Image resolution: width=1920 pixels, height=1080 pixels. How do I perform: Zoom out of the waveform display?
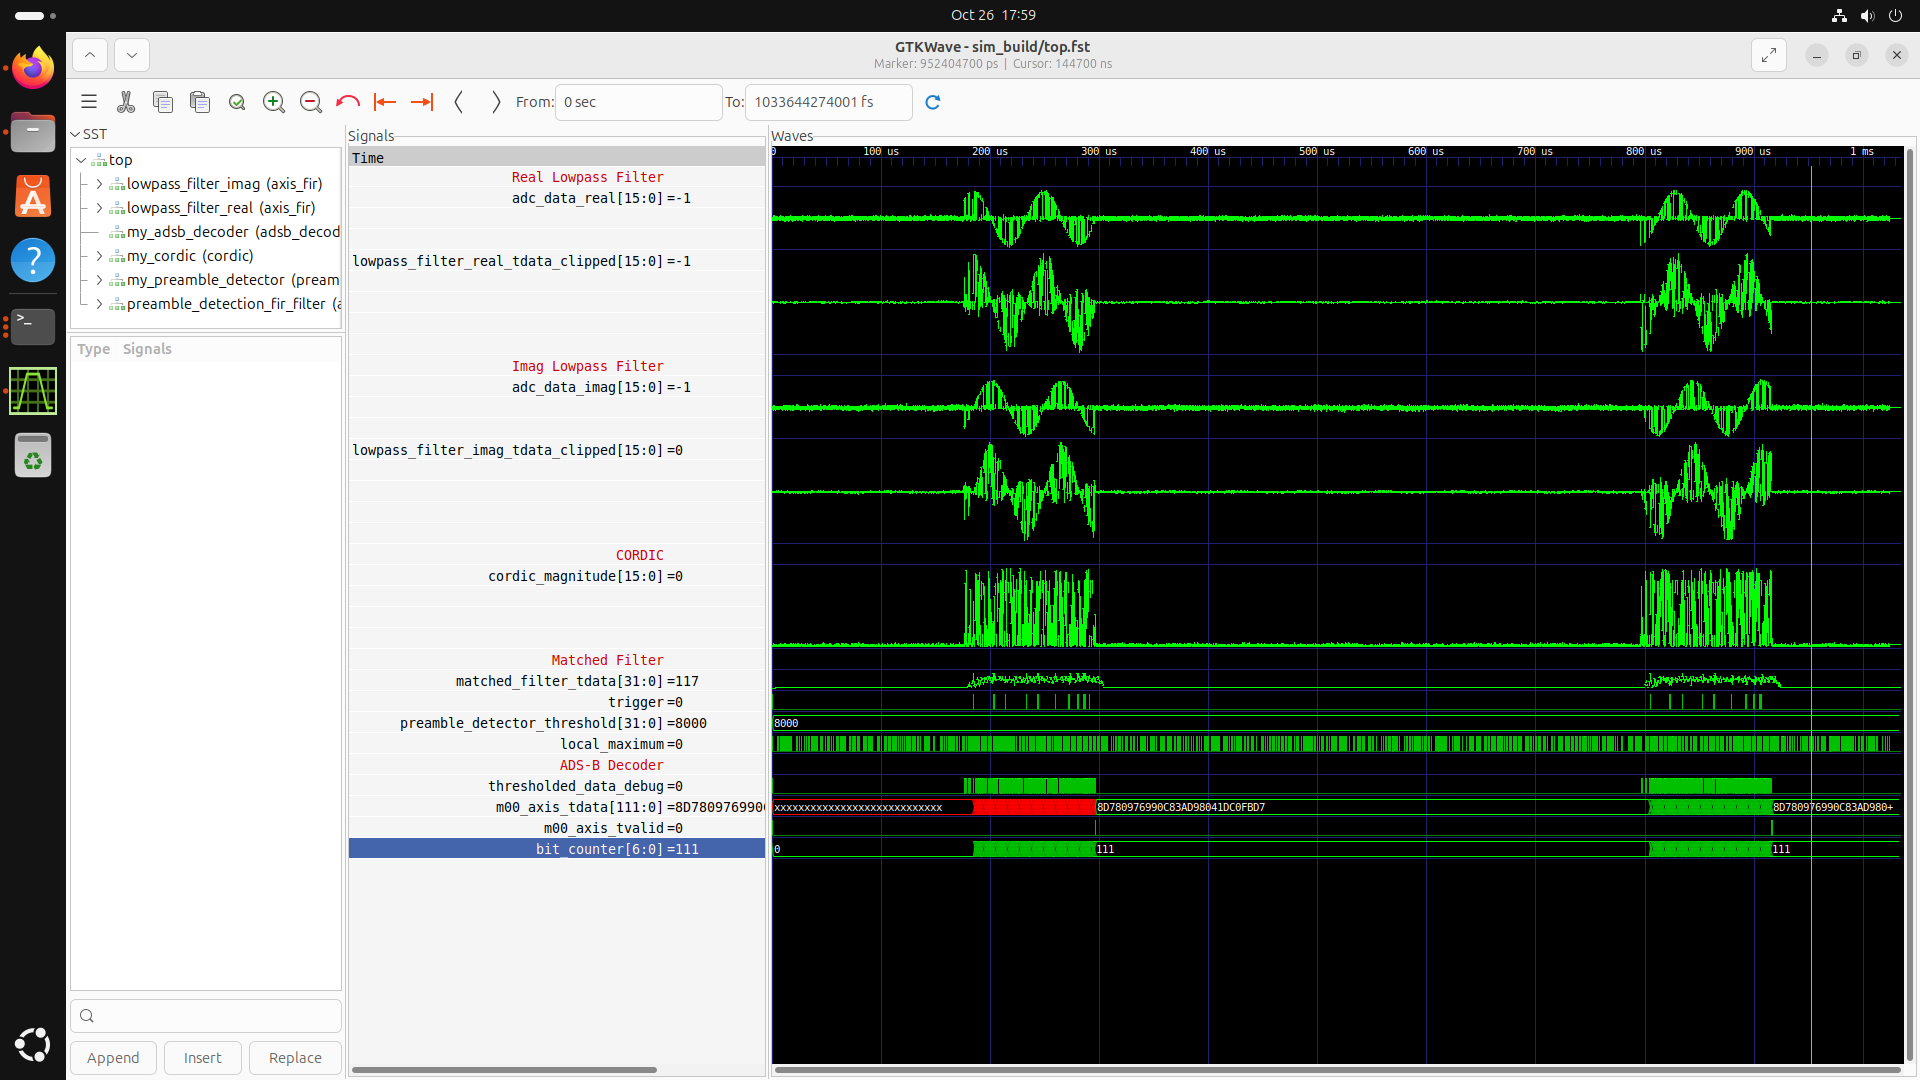311,101
